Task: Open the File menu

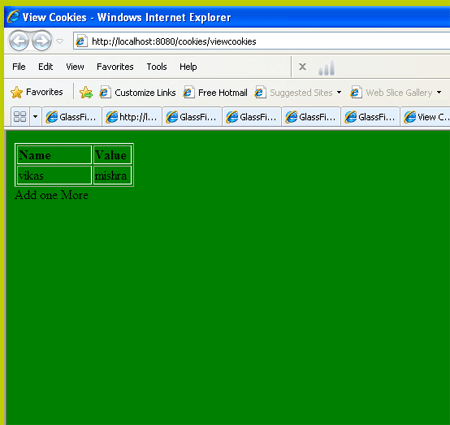Action: (x=19, y=67)
